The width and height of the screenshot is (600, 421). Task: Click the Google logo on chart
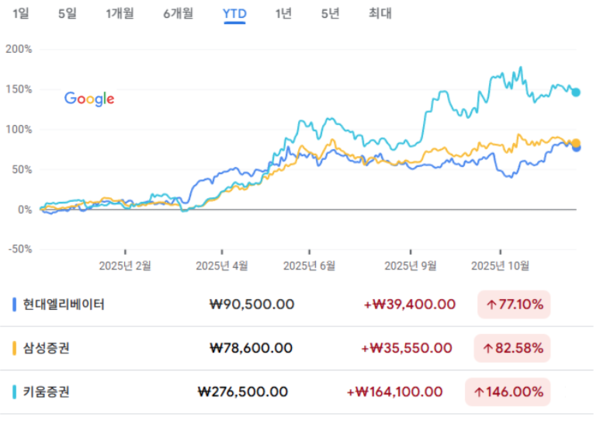(89, 98)
